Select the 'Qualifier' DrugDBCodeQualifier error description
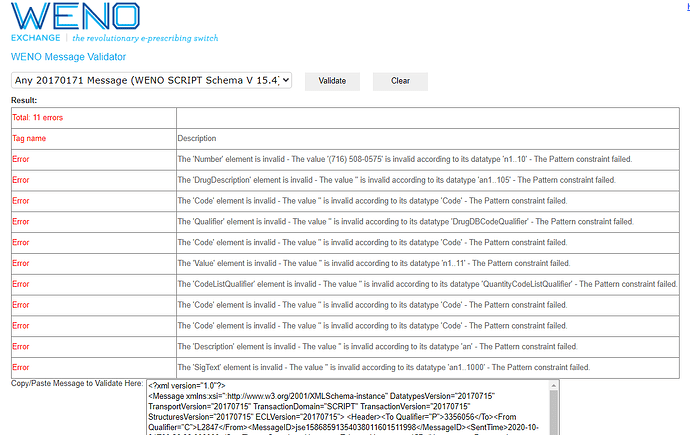The width and height of the screenshot is (690, 435). tap(406, 222)
